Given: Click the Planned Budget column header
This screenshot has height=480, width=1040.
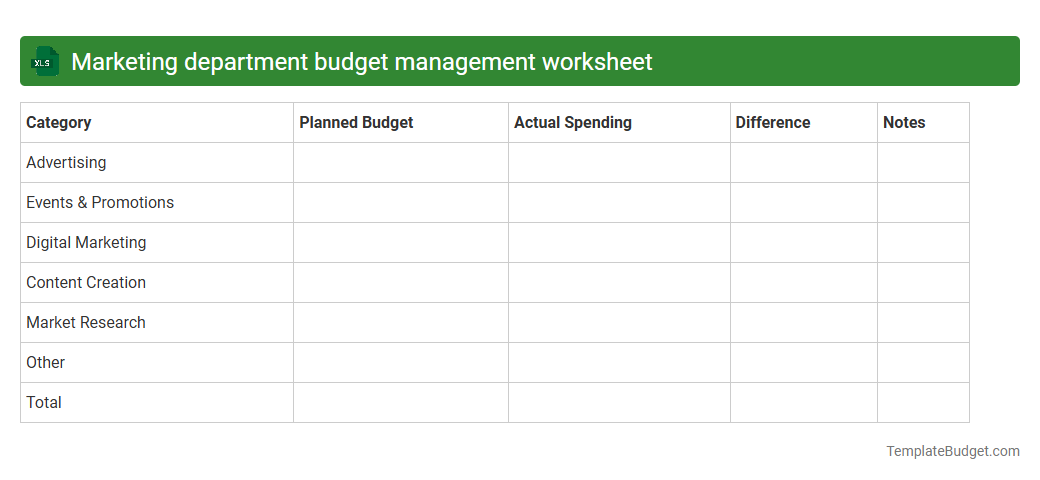Looking at the screenshot, I should pos(401,123).
